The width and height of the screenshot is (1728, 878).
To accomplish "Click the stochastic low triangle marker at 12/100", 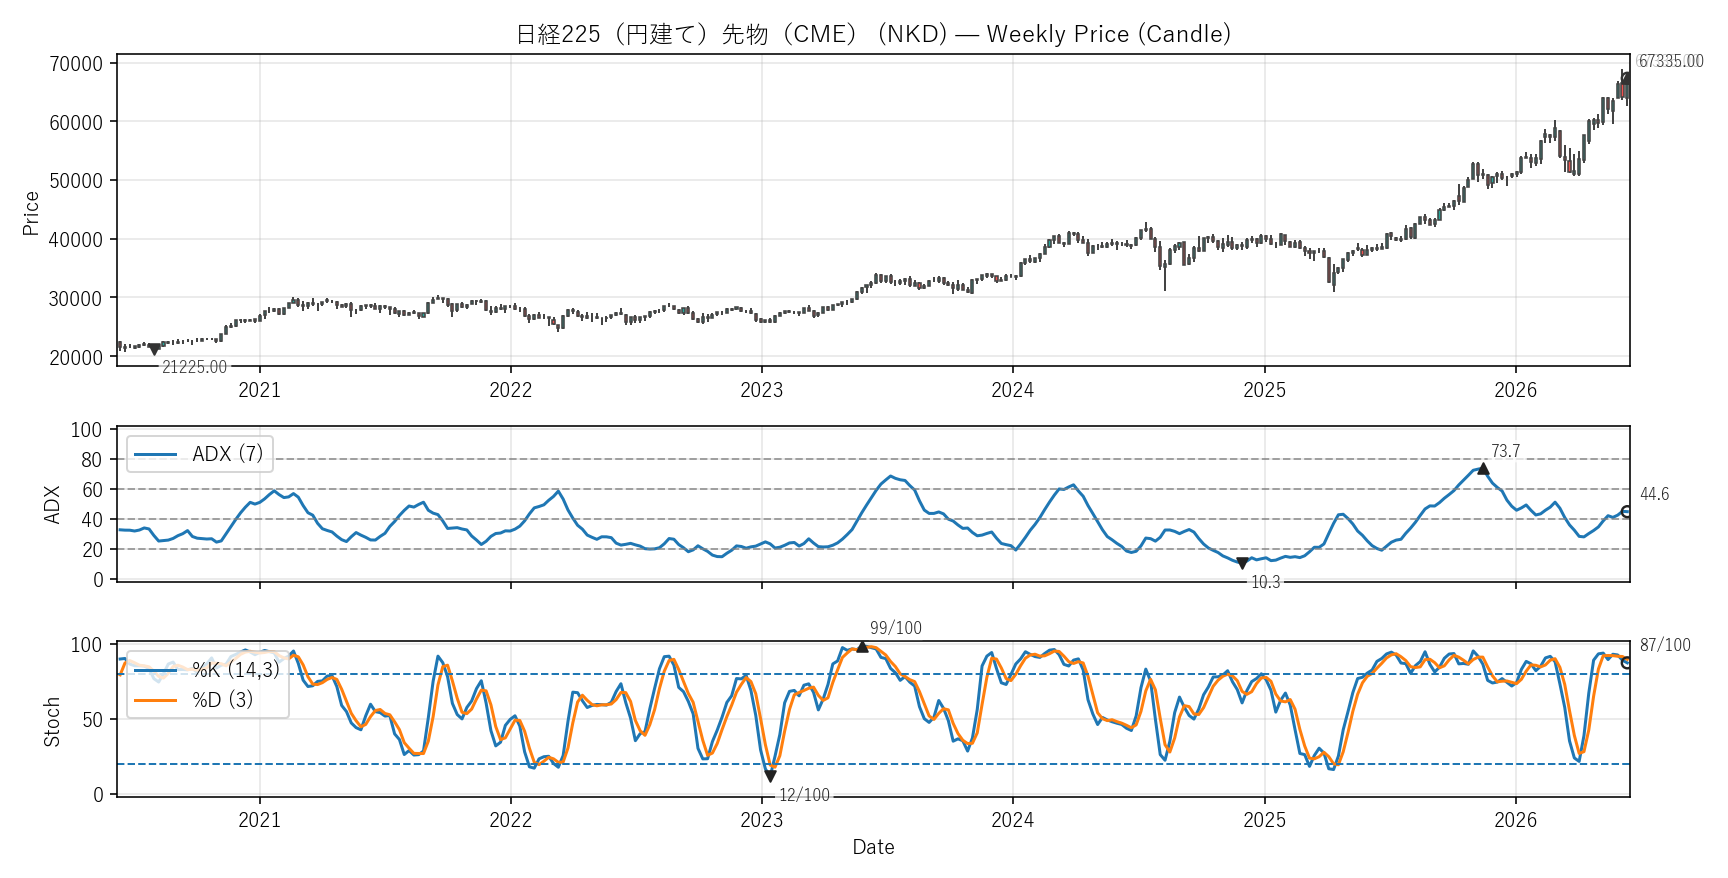I will [x=770, y=776].
